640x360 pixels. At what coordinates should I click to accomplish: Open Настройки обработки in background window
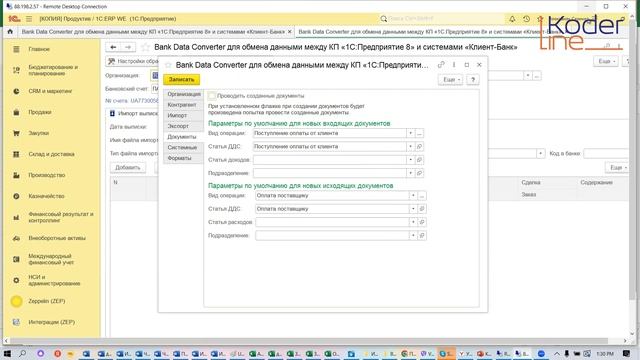(x=132, y=61)
